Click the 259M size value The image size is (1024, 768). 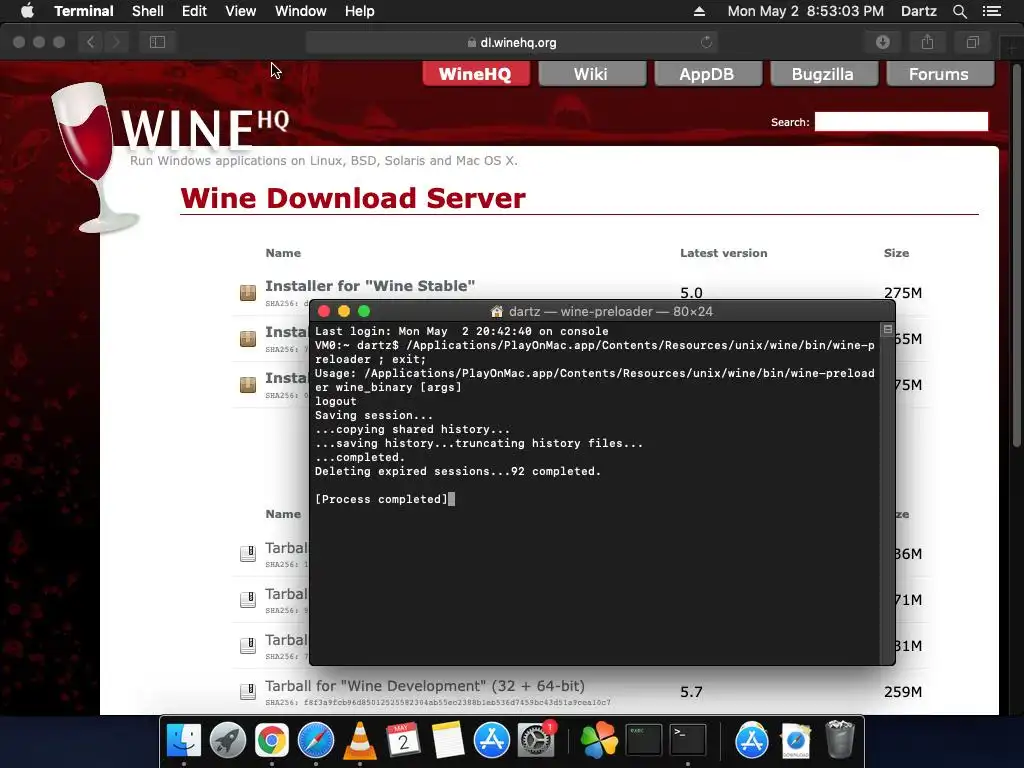(903, 692)
